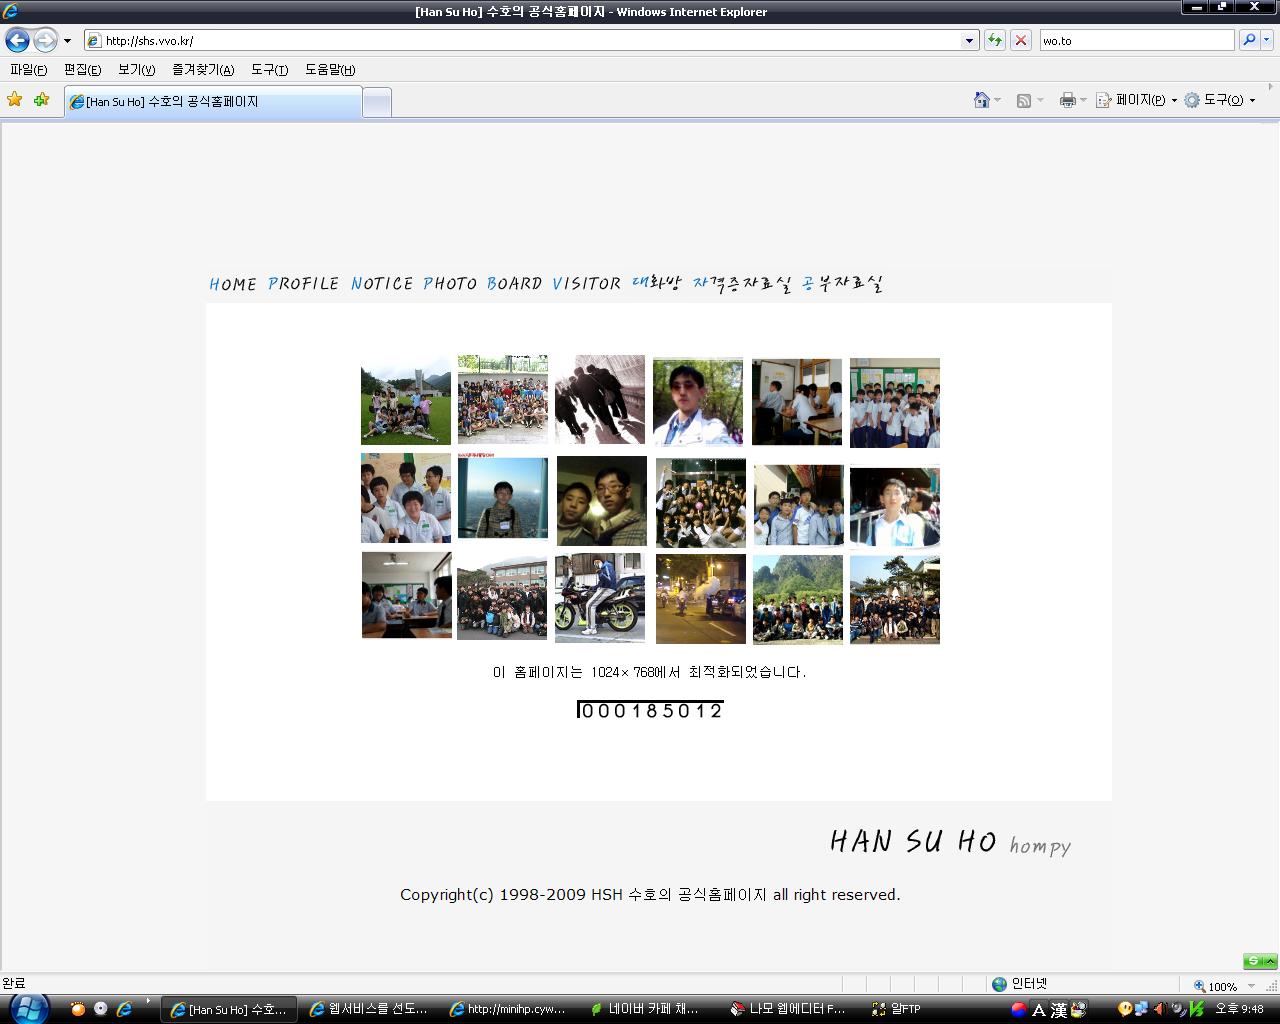Click the PROFILE navigation link
This screenshot has height=1024, width=1280.
pos(303,284)
